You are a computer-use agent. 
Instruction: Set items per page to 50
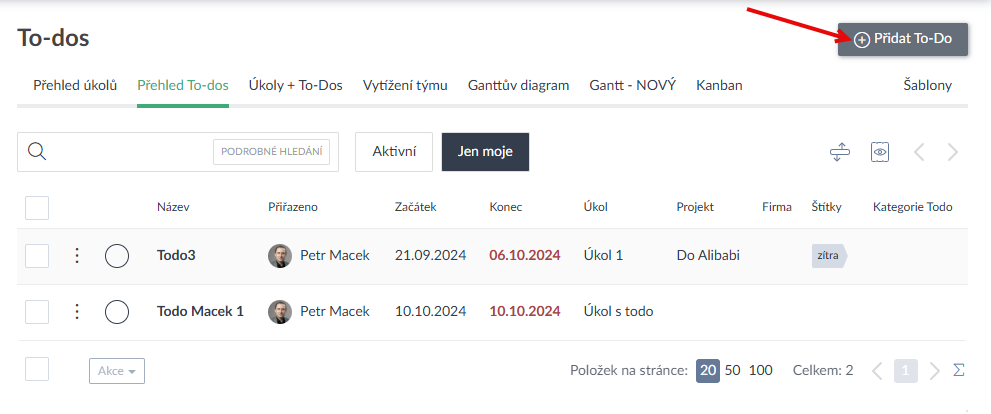click(x=732, y=370)
